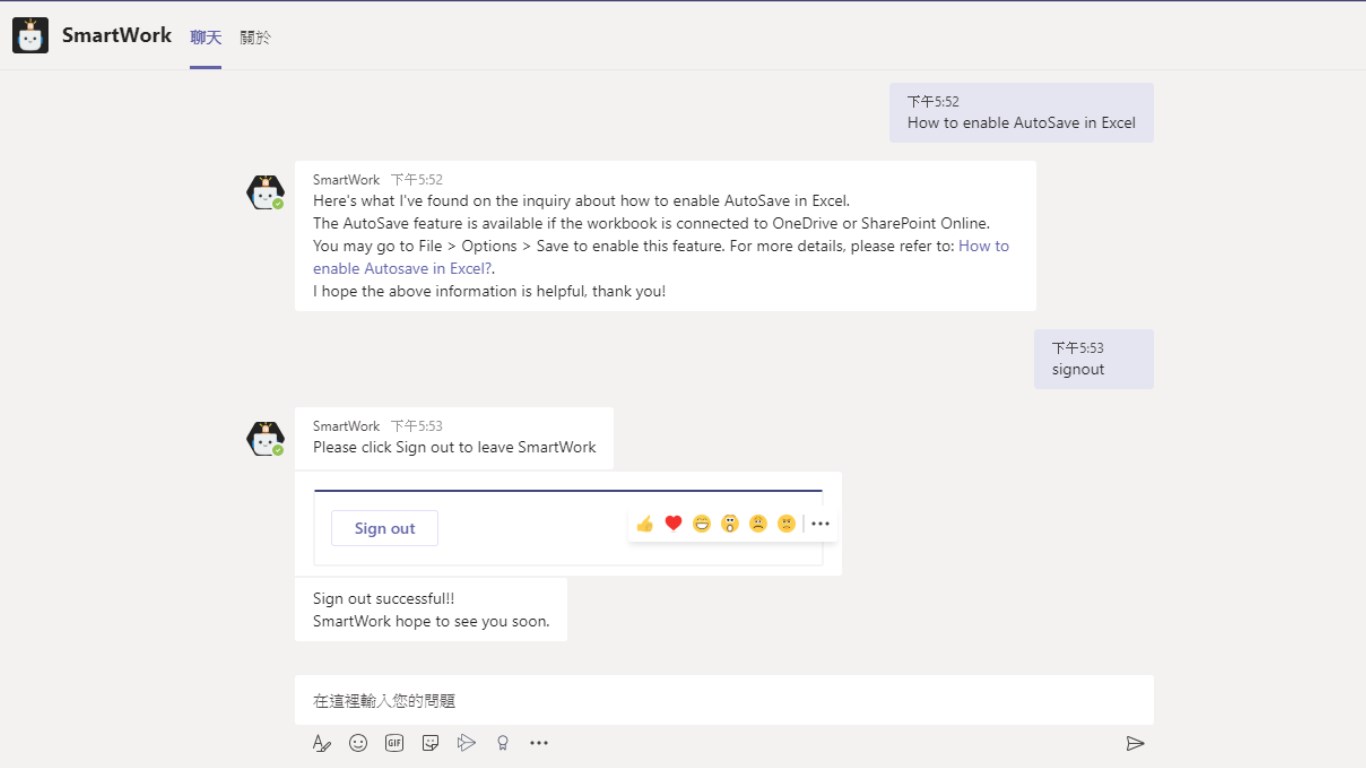
Task: Open the sticker picker
Action: pos(431,743)
